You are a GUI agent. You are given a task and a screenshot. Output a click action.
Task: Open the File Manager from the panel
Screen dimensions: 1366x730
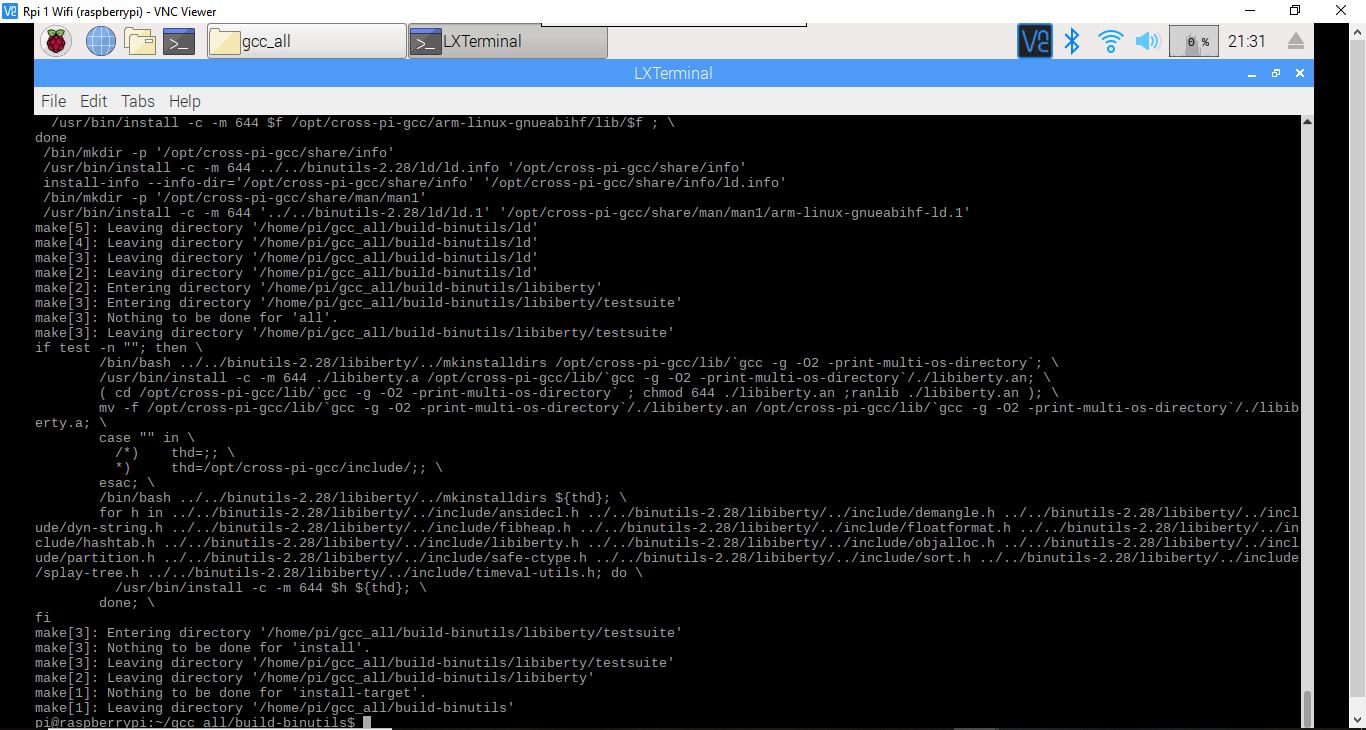click(140, 41)
